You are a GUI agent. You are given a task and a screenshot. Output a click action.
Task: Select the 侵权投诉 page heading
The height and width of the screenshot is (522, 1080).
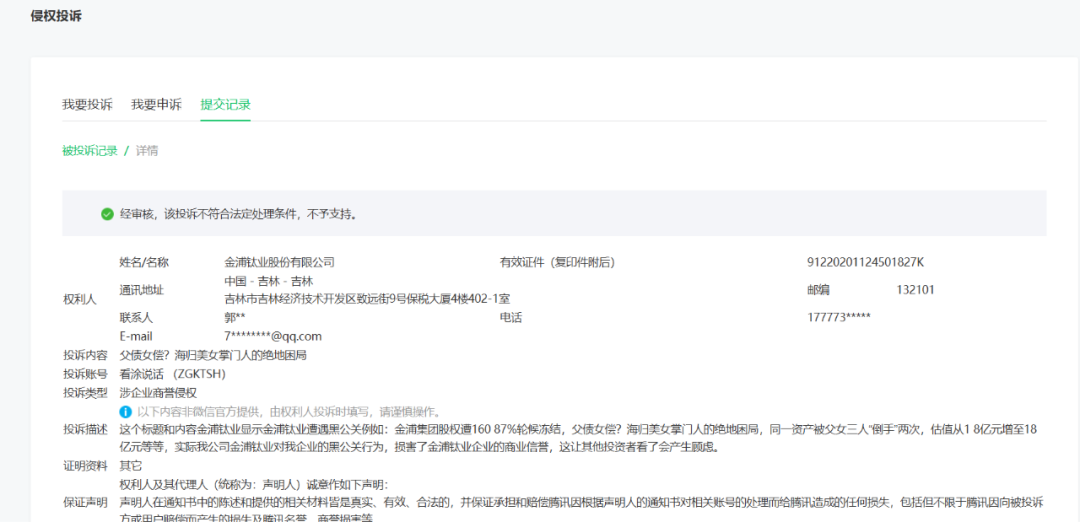(56, 17)
